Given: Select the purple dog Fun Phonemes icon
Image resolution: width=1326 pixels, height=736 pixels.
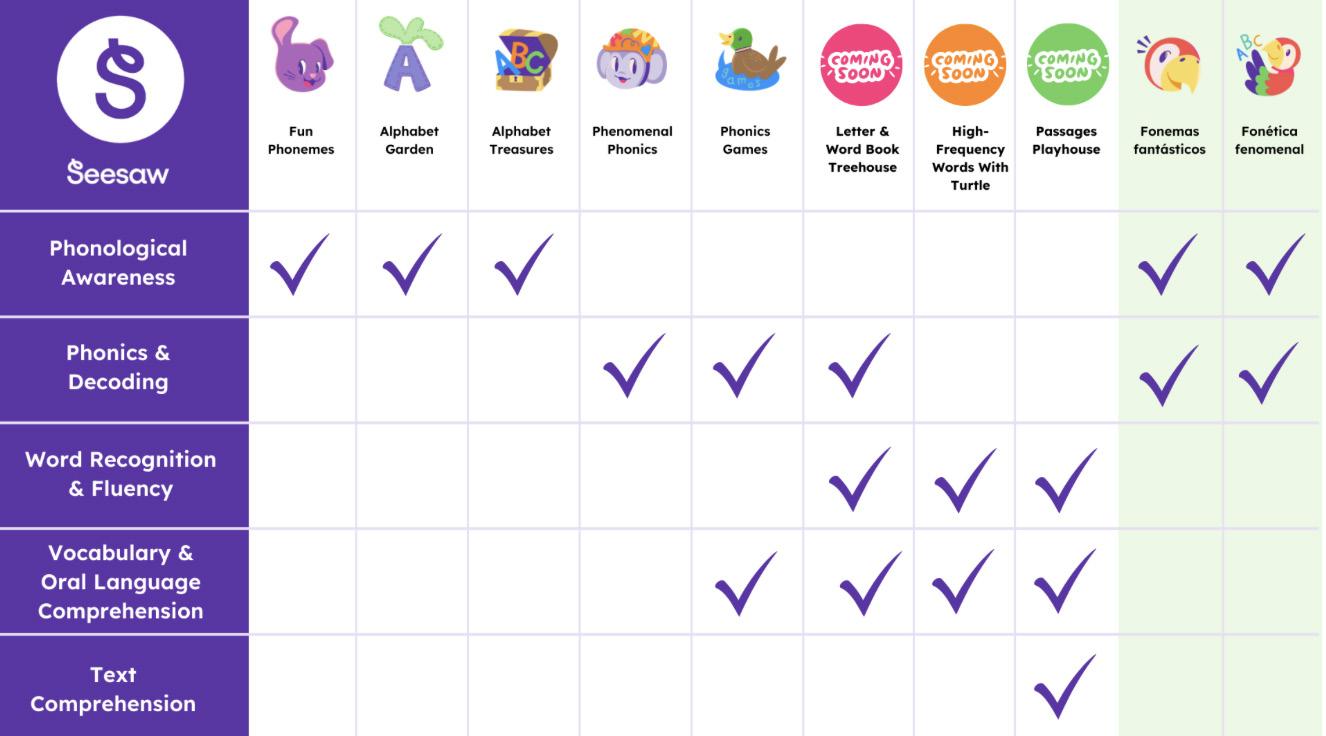Looking at the screenshot, I should [300, 55].
